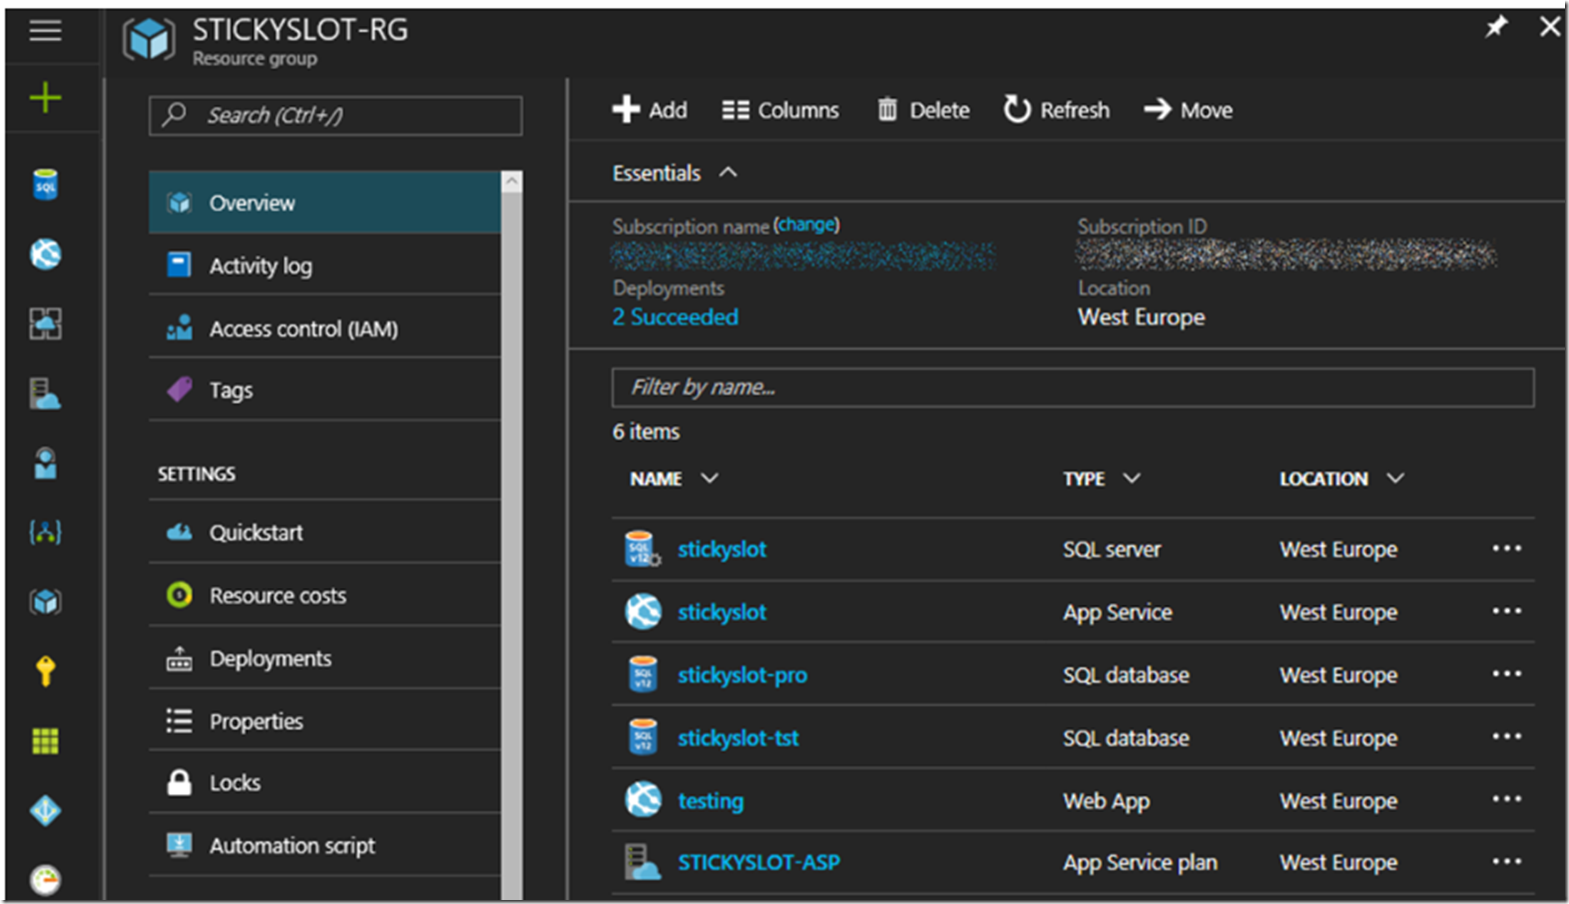Open Resource costs

tap(325, 595)
